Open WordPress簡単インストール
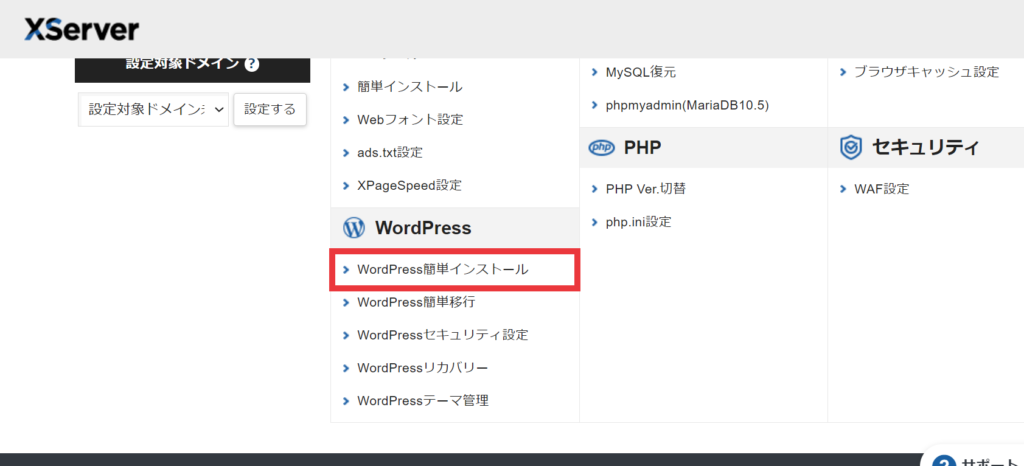Screen dimensions: 1024x466 point(443,269)
